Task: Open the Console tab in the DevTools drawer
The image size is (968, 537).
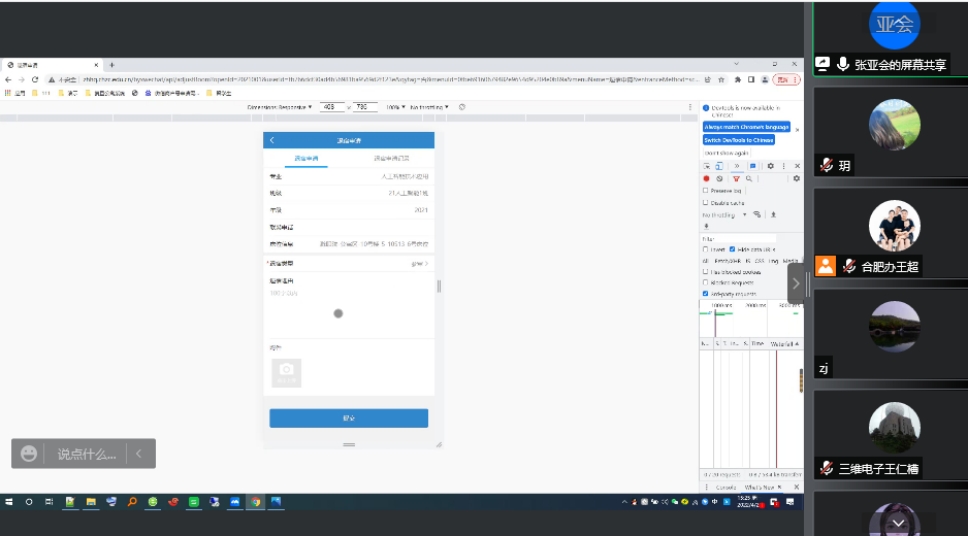Action: (x=725, y=487)
